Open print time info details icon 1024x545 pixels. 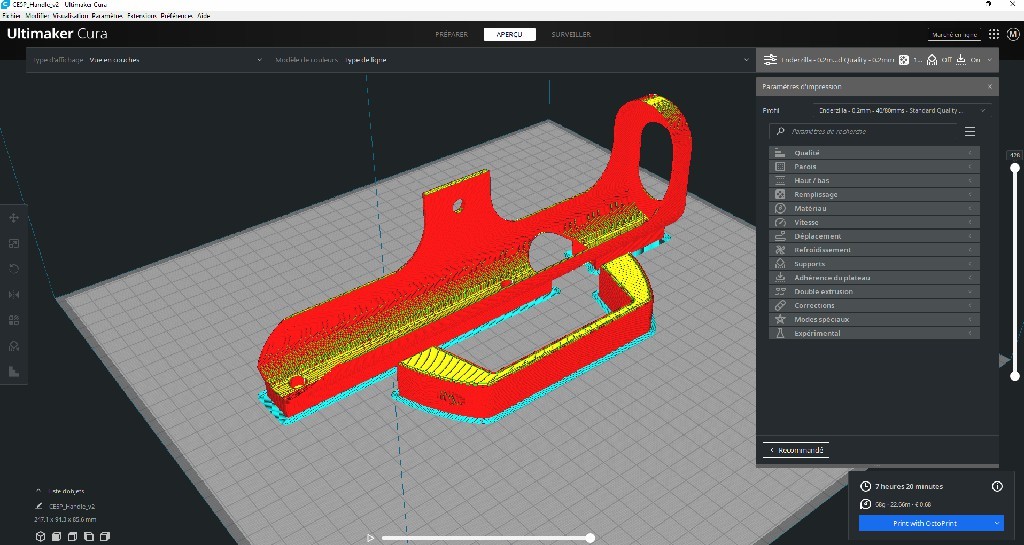coord(996,487)
